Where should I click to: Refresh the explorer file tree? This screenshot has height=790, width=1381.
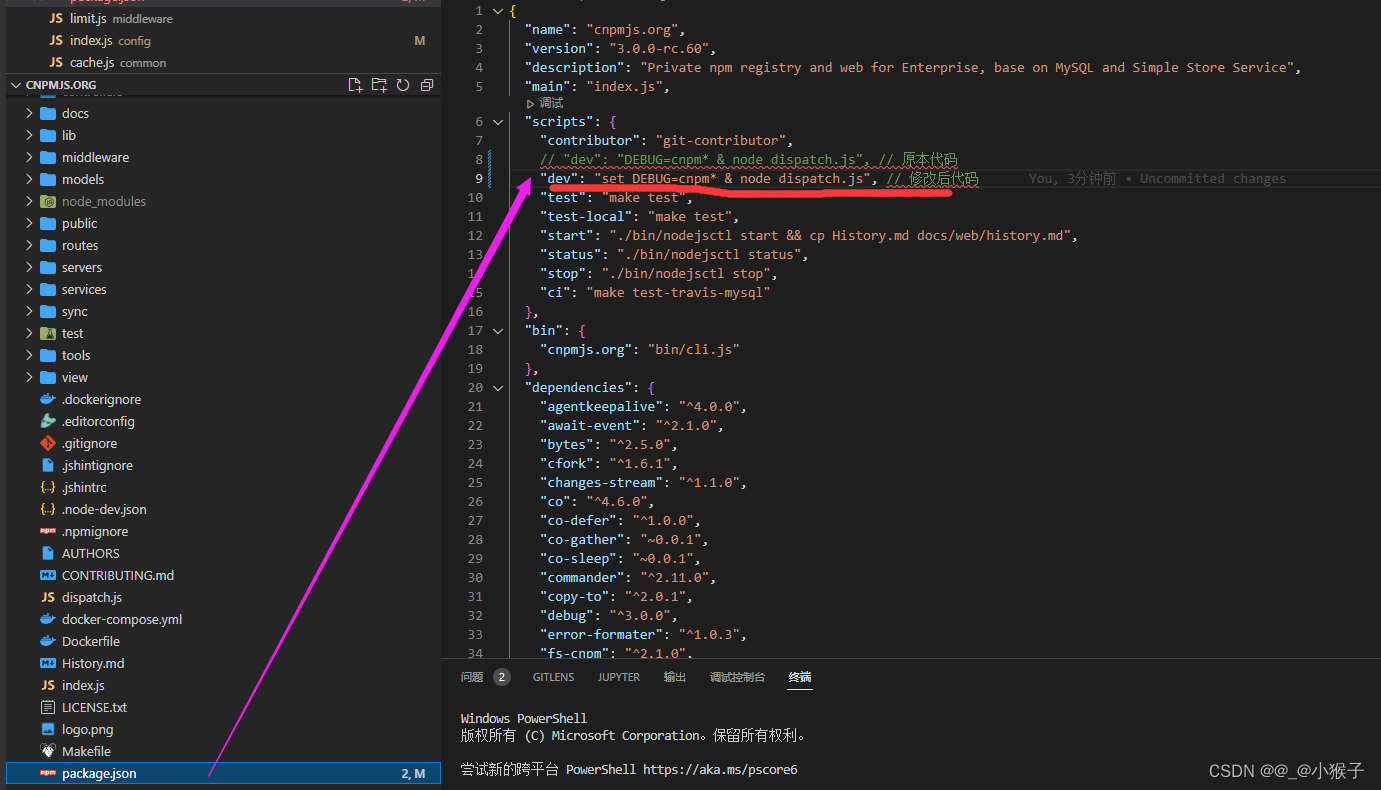(403, 85)
